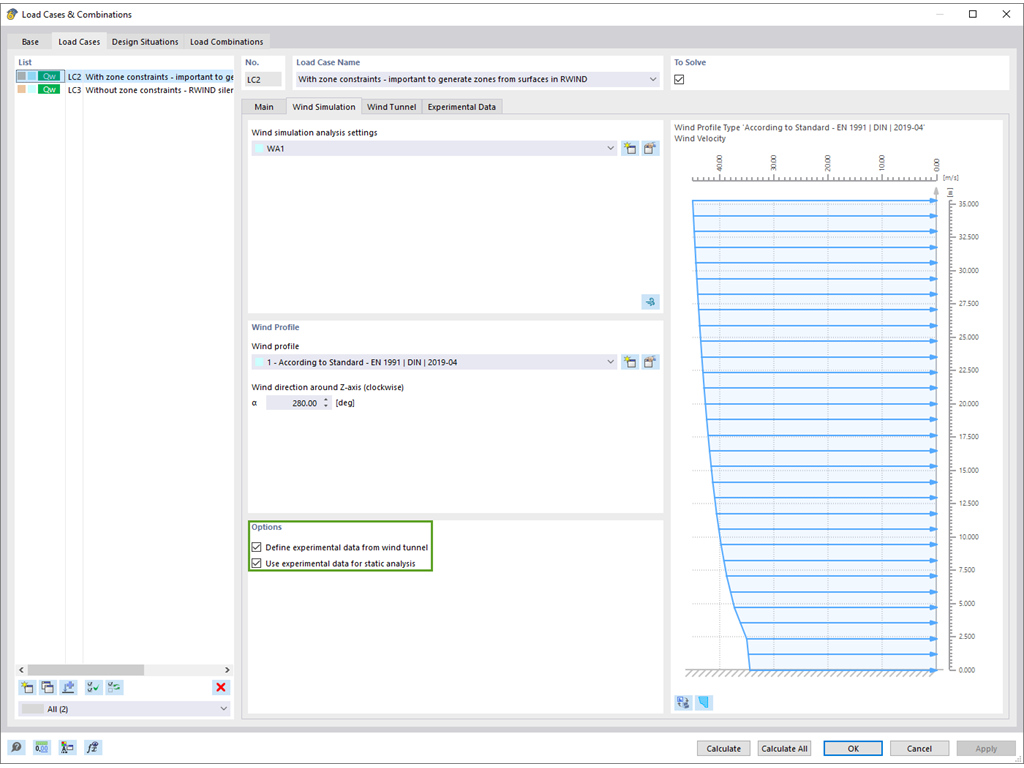Toggle the To Solve checkbox
Screen dimensions: 1024x768
point(679,79)
